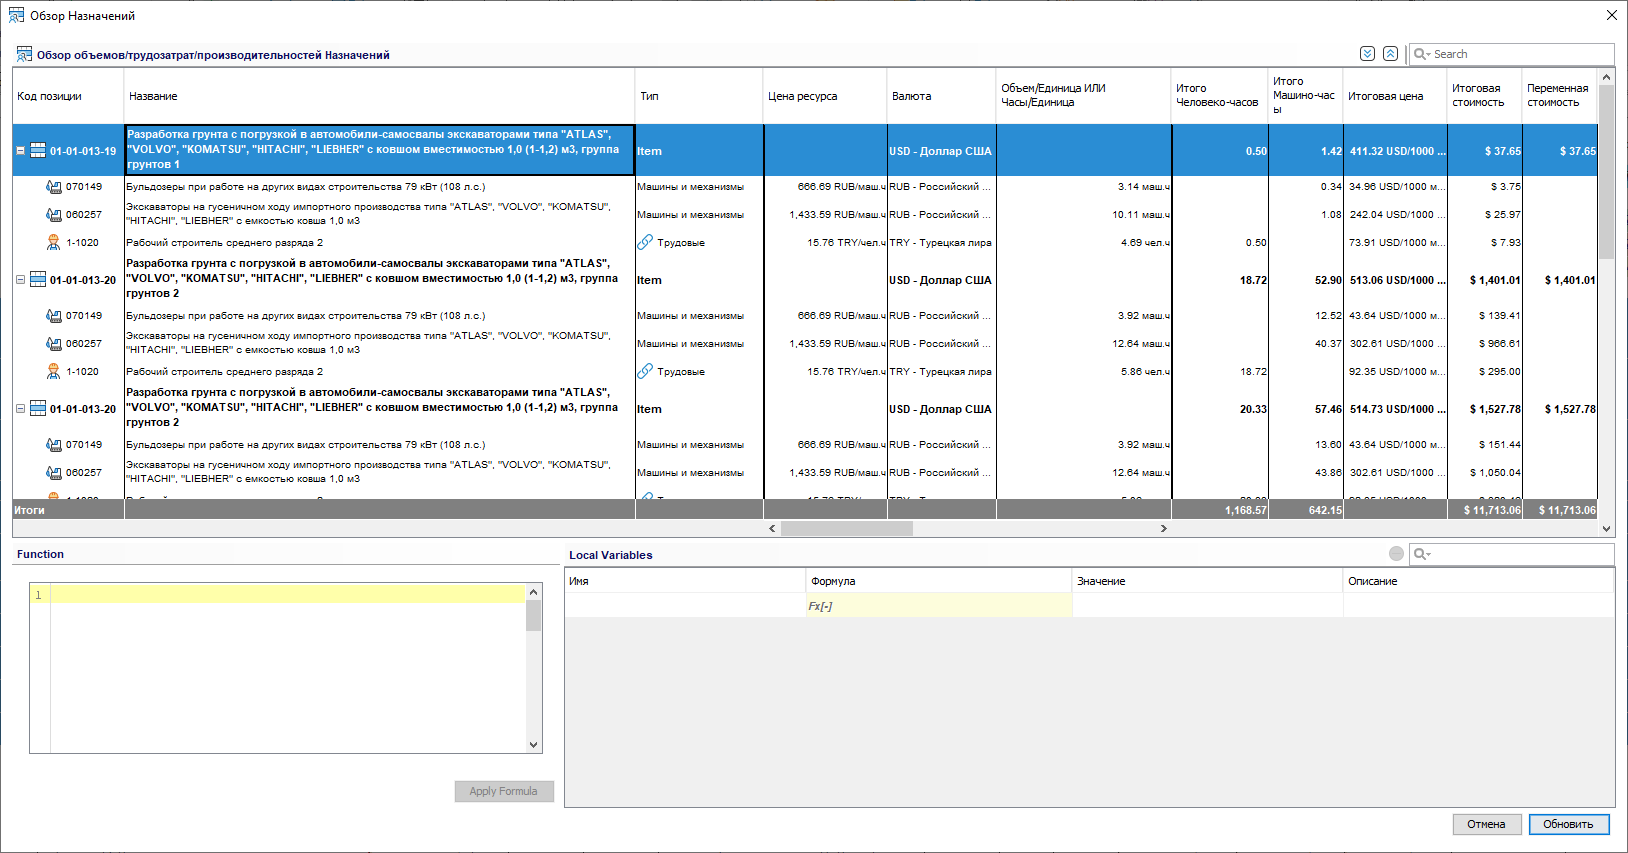Click the Обновить button
The height and width of the screenshot is (853, 1628).
point(1569,824)
